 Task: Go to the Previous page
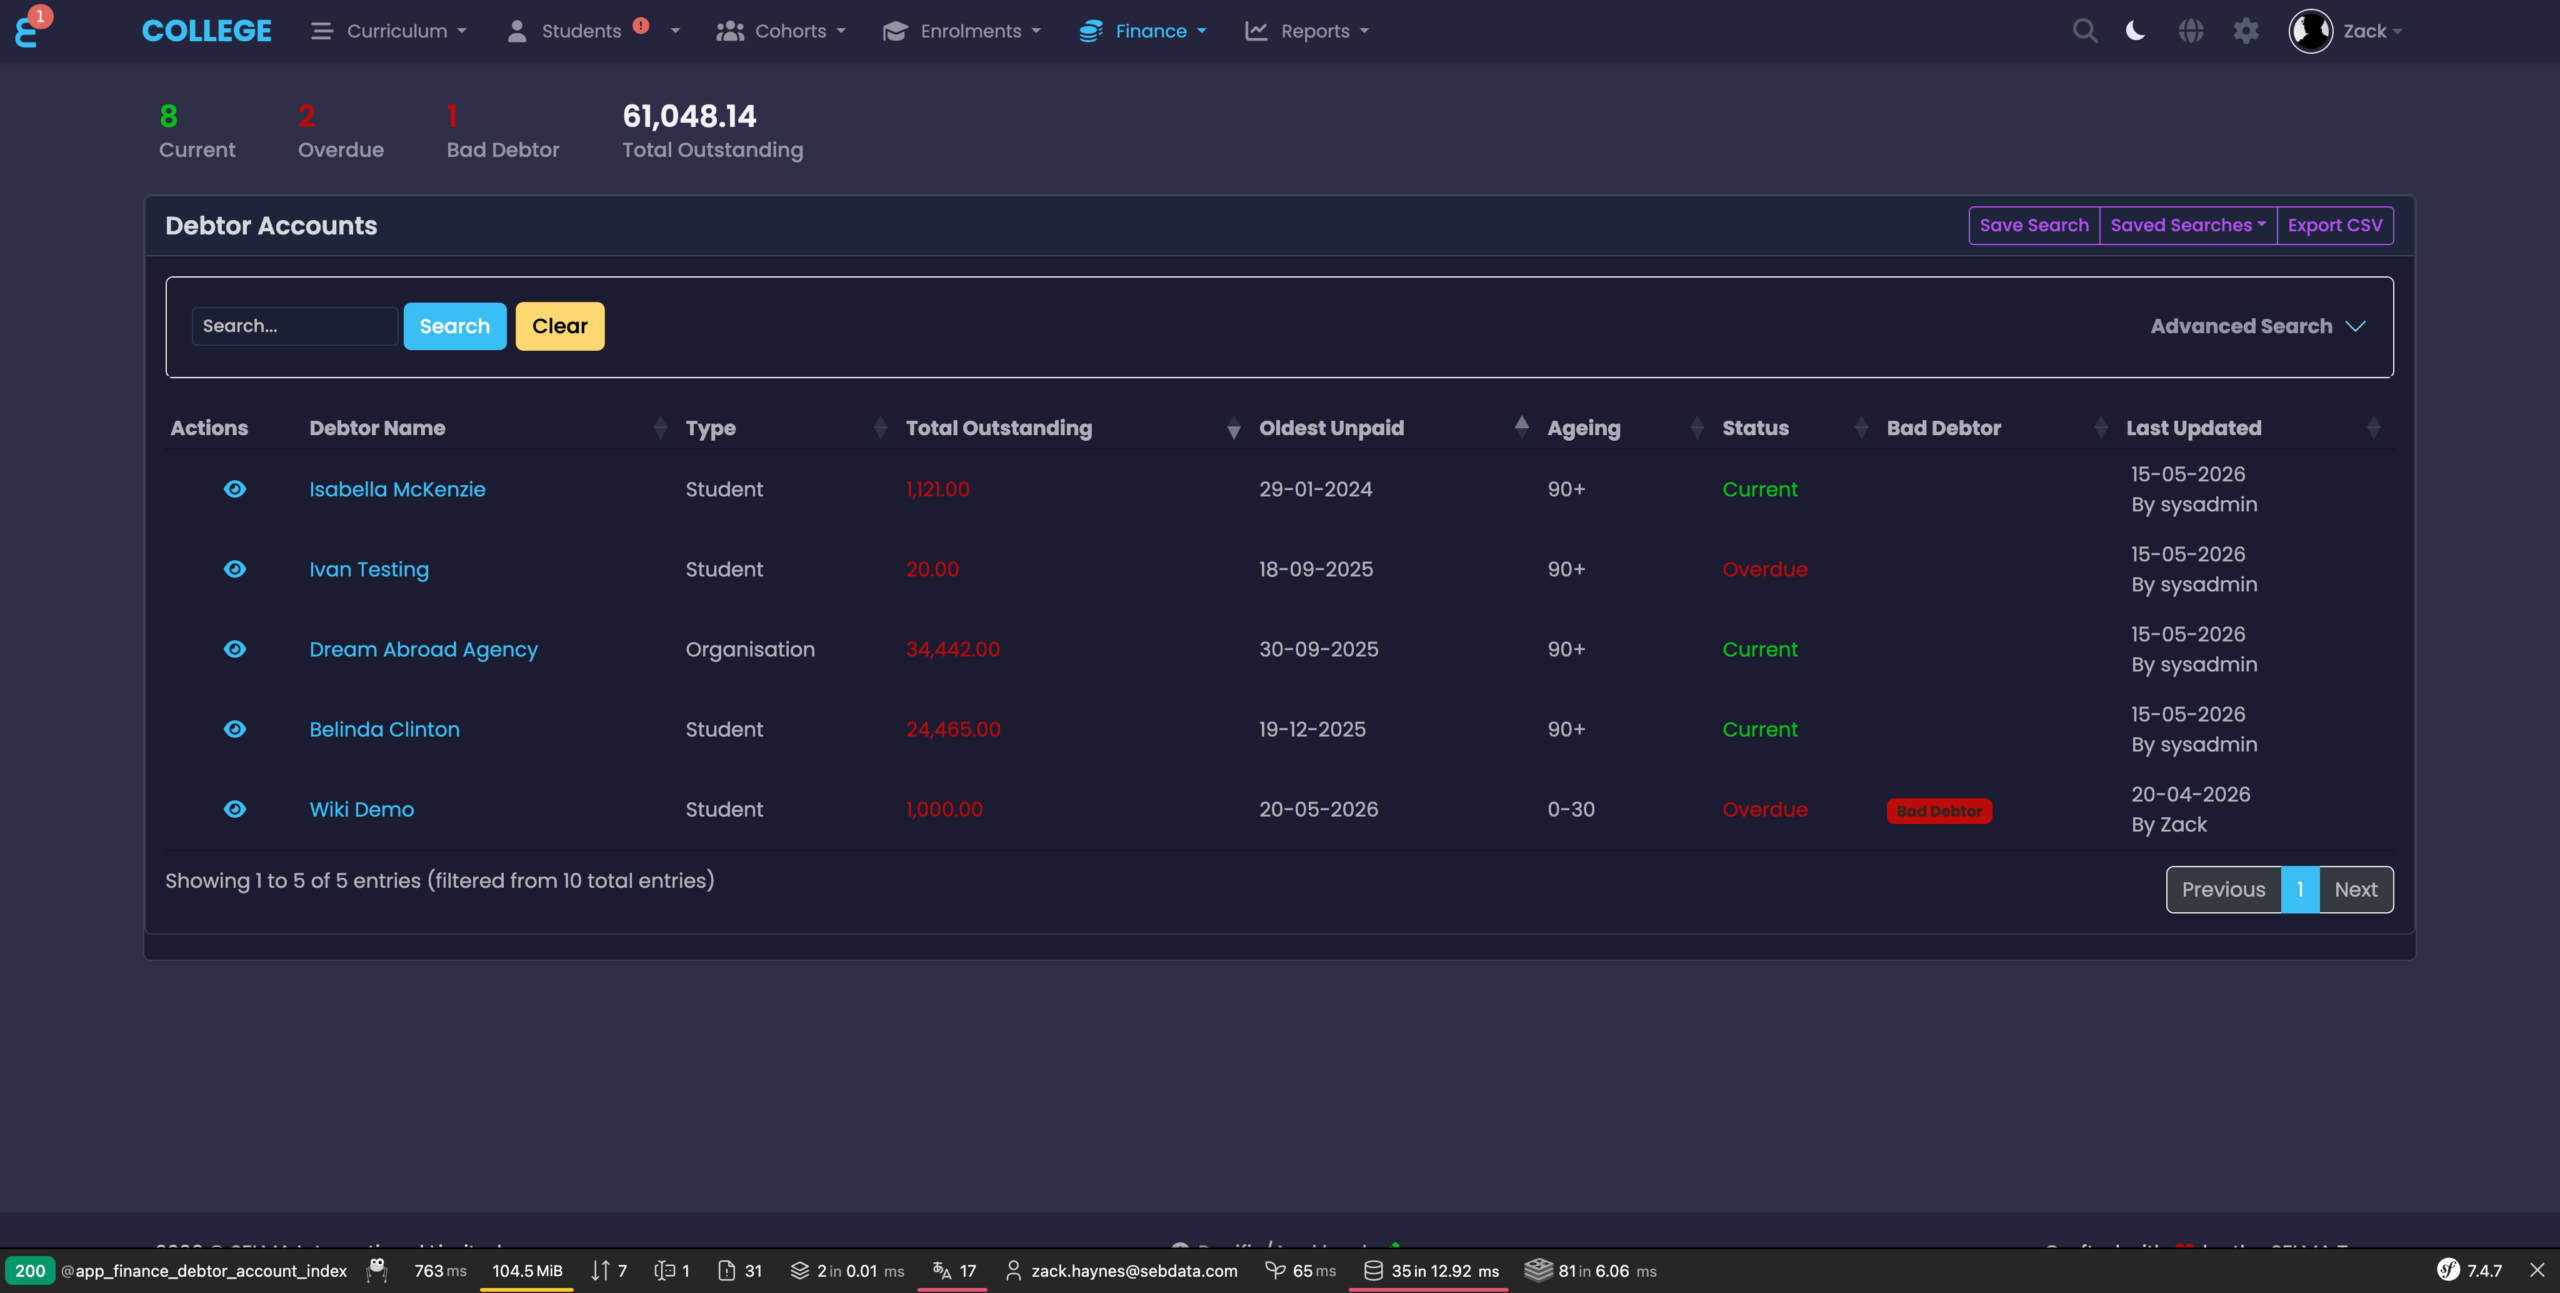click(x=2223, y=889)
